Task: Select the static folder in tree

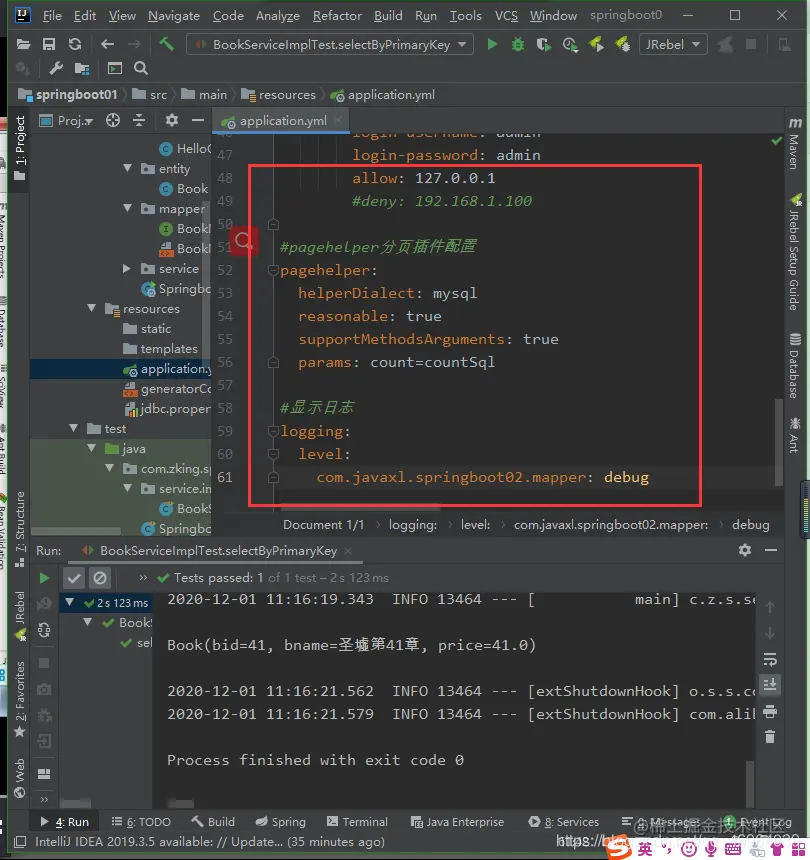Action: [147, 329]
